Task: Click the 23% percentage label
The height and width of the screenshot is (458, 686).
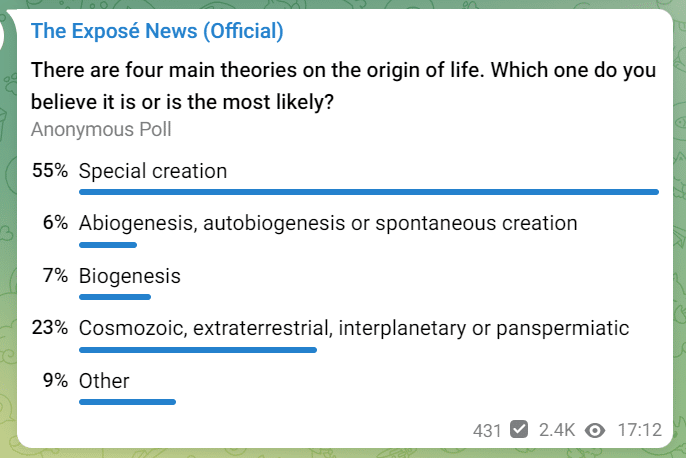Action: point(50,327)
